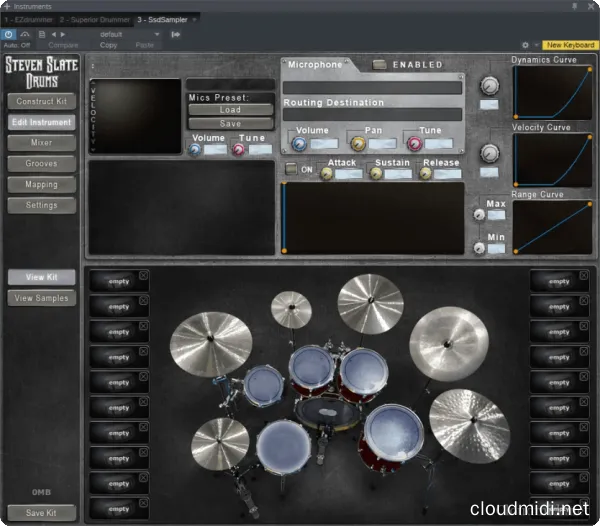Select the ride cymbal at lower right
This screenshot has width=600, height=526.
pos(470,425)
